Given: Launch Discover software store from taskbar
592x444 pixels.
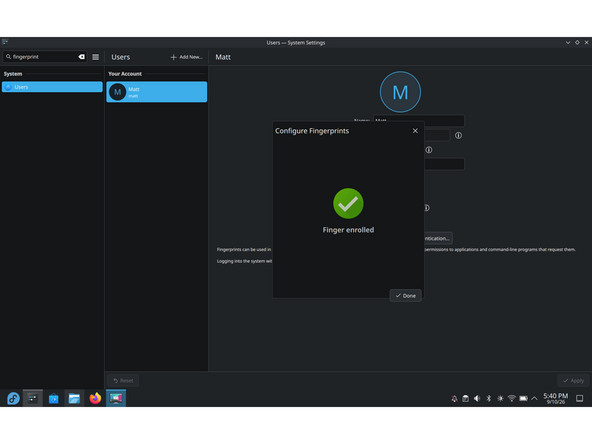Looking at the screenshot, I should [x=54, y=398].
